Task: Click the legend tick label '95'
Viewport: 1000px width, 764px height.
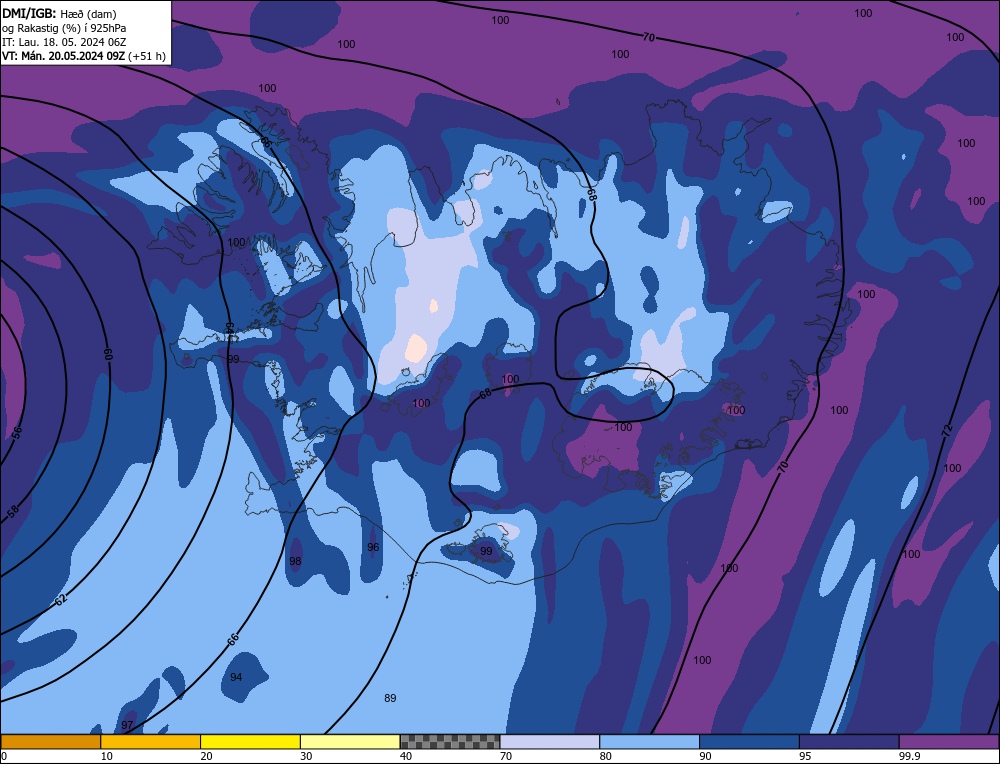Action: (x=805, y=756)
